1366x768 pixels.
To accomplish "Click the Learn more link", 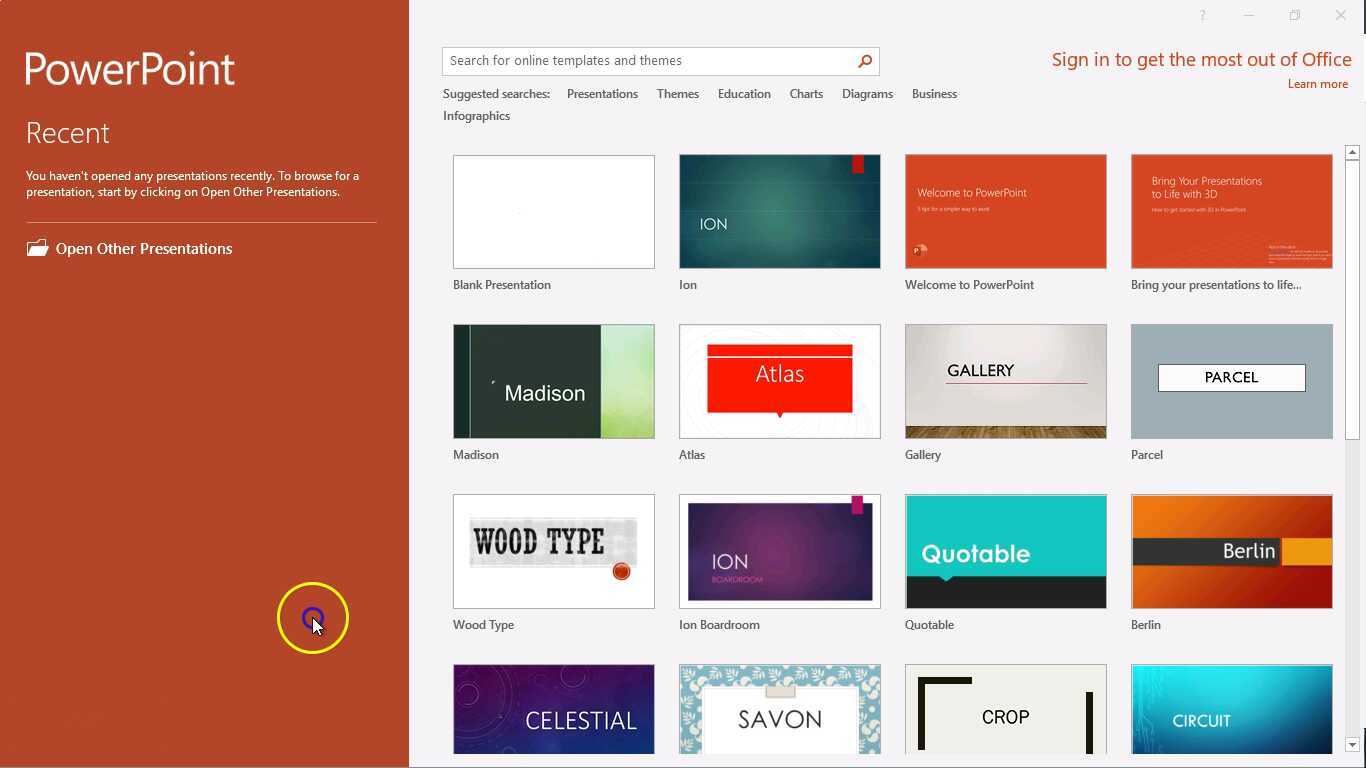I will coord(1318,84).
